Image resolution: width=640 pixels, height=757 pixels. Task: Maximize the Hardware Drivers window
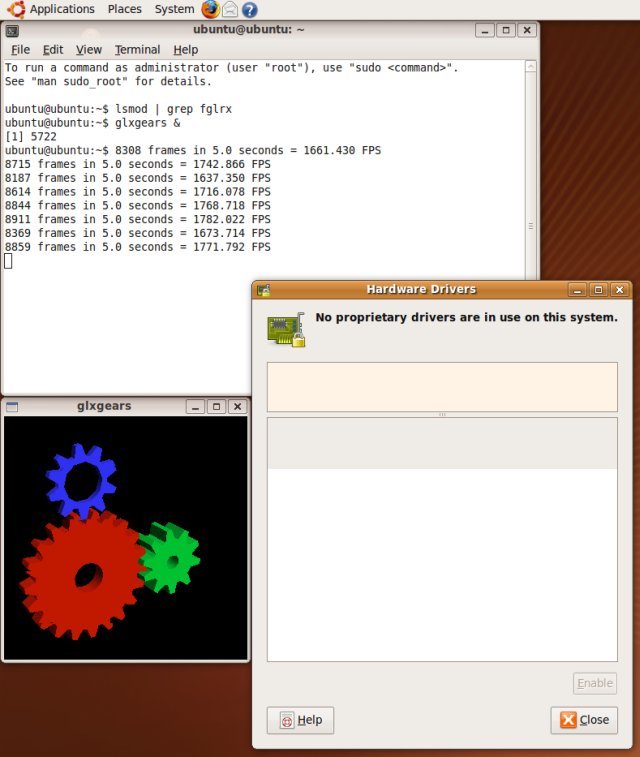coord(598,290)
